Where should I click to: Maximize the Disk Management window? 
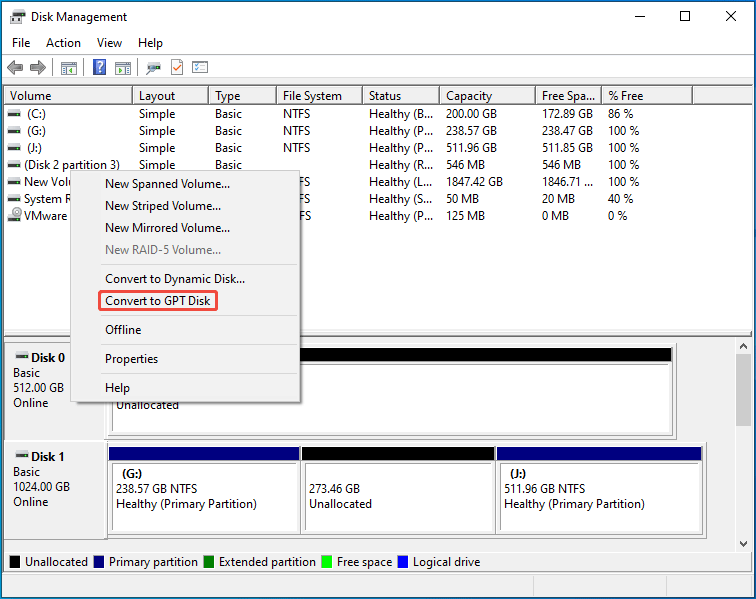click(x=685, y=16)
